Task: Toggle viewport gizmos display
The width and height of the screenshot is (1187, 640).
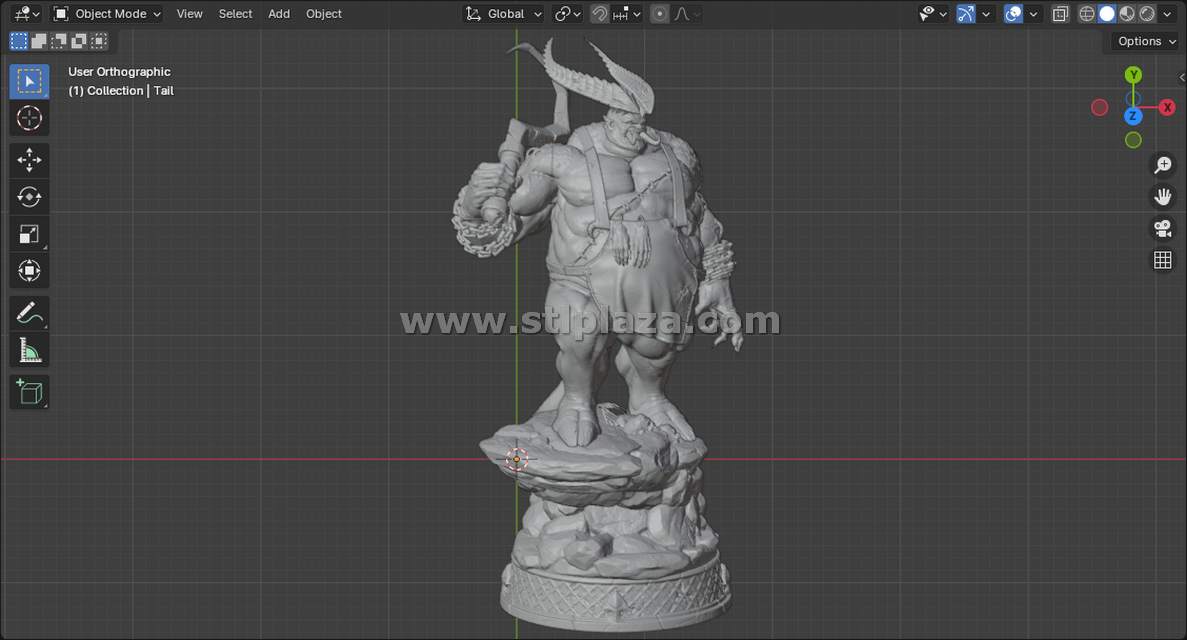Action: [x=966, y=14]
